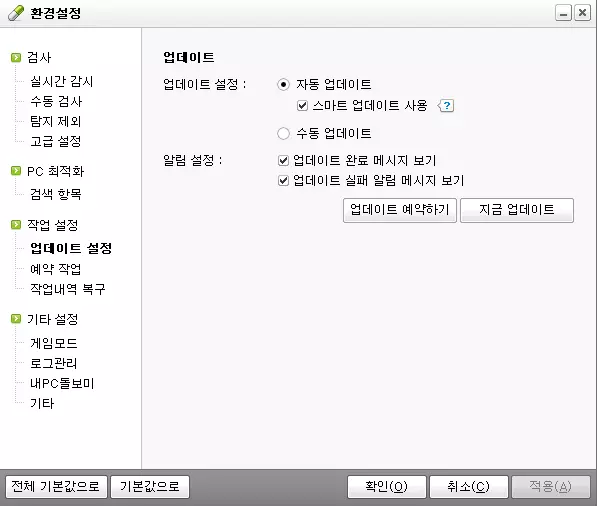Confirm with 확인(O) button
Image resolution: width=597 pixels, height=506 pixels.
387,487
